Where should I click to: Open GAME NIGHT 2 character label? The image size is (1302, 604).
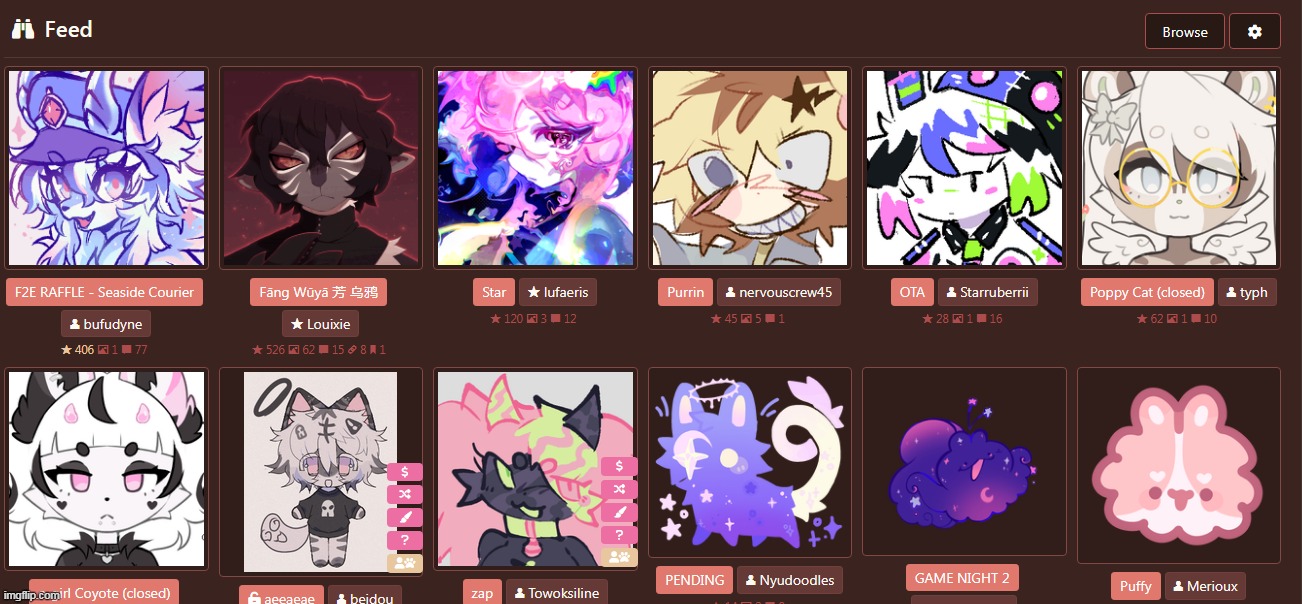963,578
